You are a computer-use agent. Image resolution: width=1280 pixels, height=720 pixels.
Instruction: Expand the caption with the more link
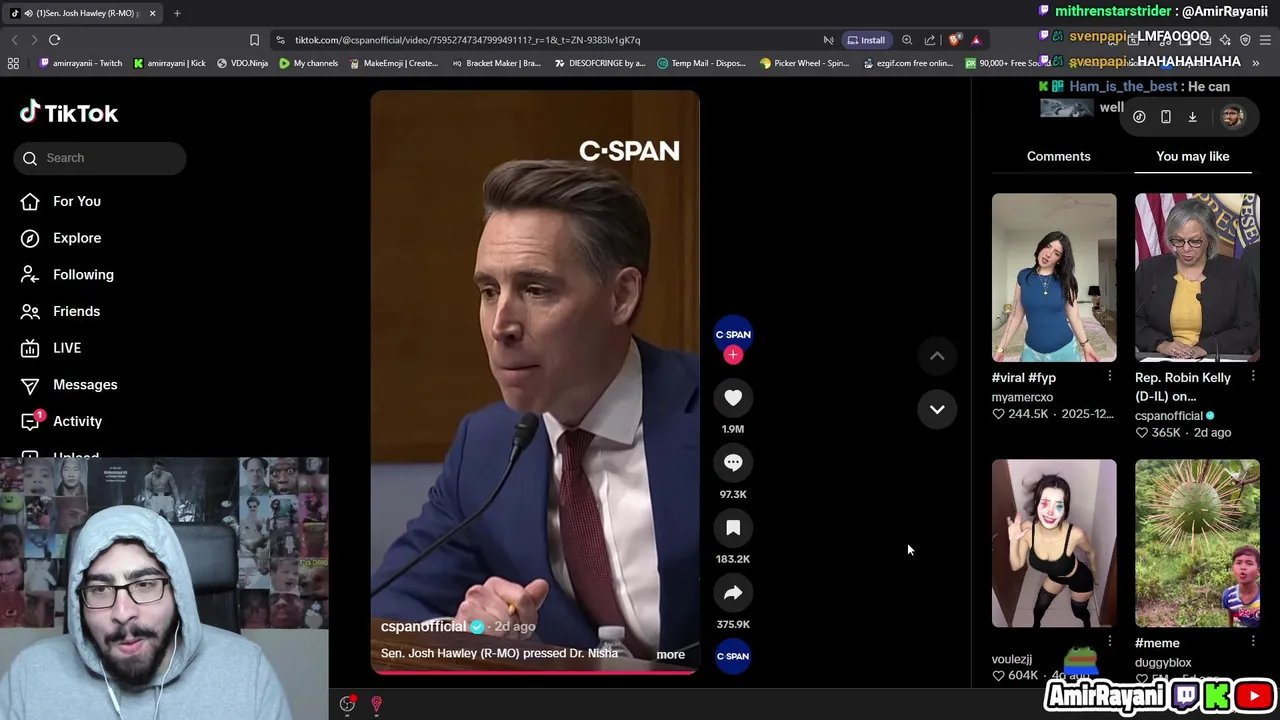click(x=670, y=655)
